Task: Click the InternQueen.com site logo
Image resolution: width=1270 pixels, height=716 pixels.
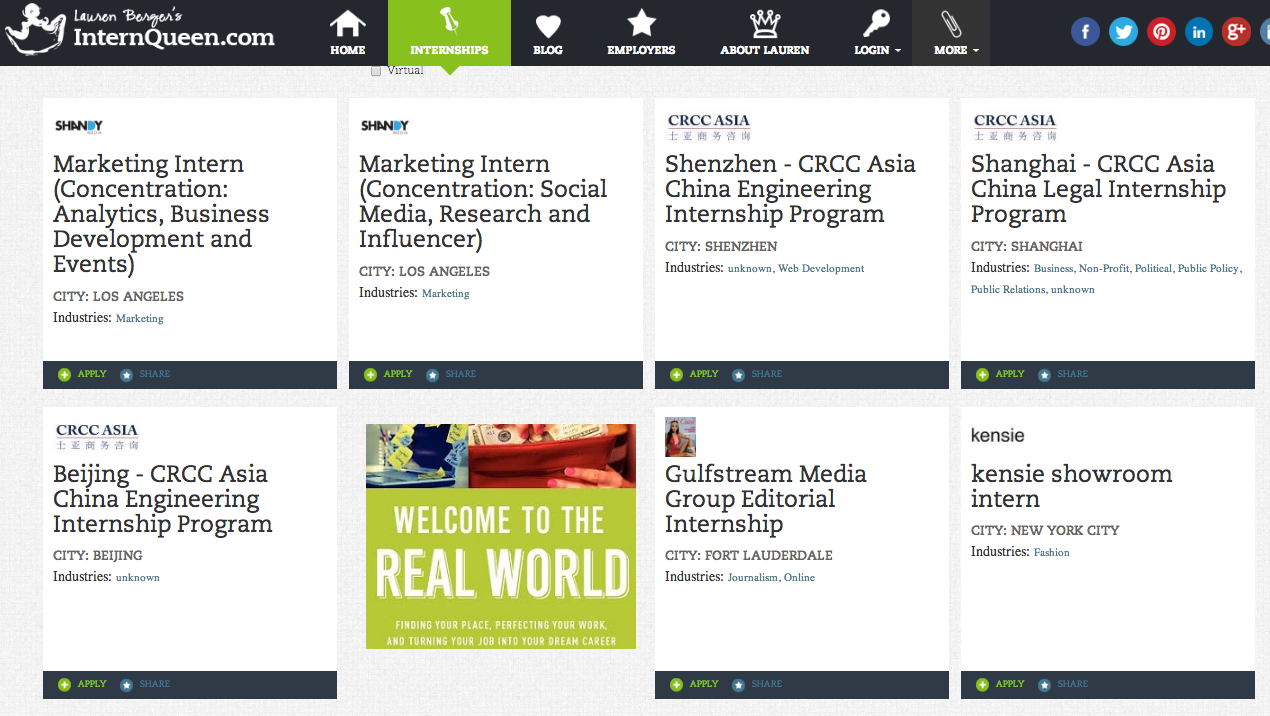Action: [x=140, y=32]
